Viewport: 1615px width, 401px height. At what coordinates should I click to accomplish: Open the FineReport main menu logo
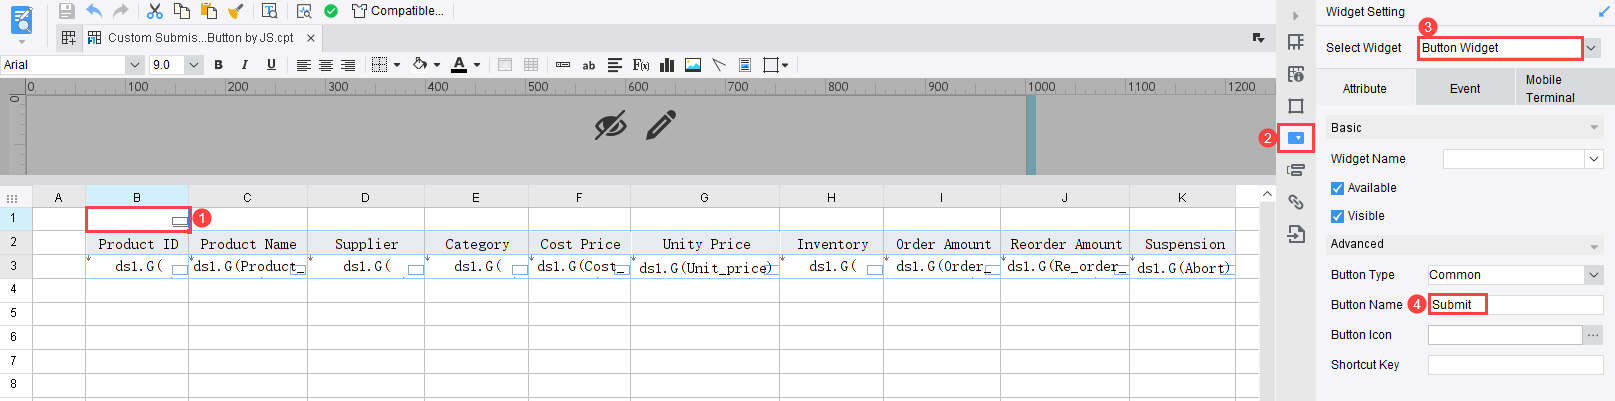point(21,19)
